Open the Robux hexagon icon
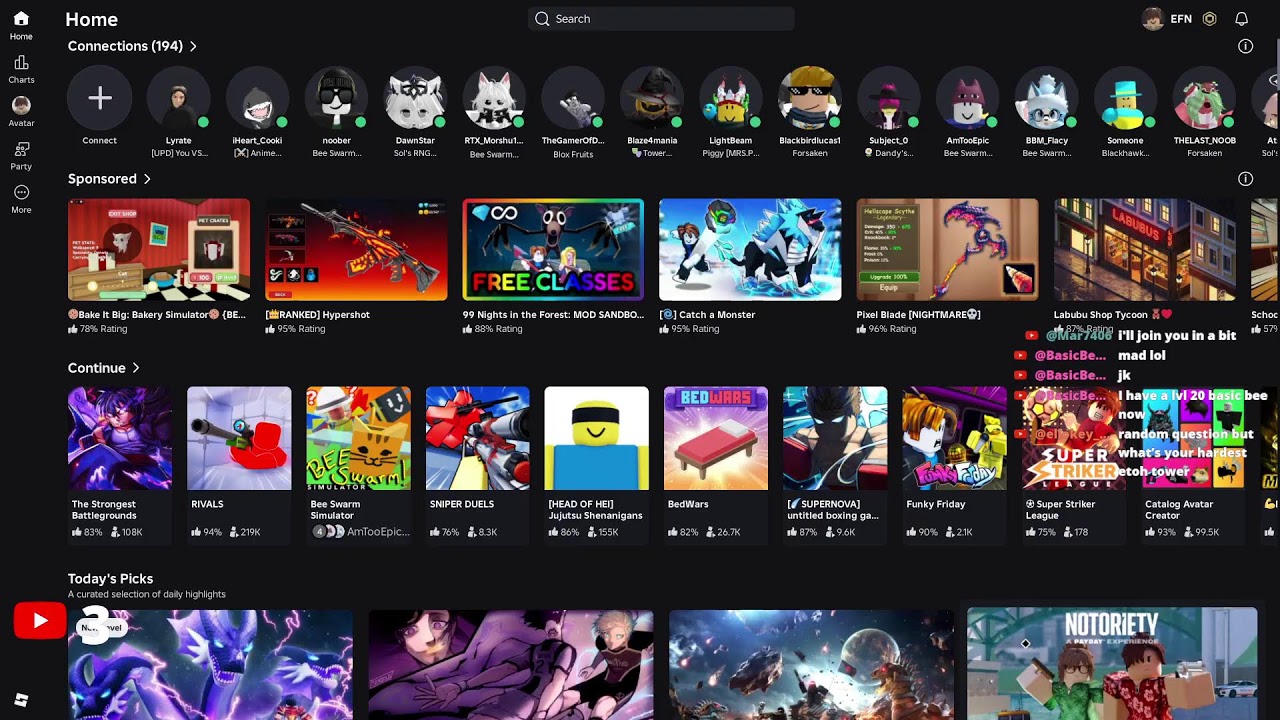This screenshot has width=1280, height=720. (1209, 19)
